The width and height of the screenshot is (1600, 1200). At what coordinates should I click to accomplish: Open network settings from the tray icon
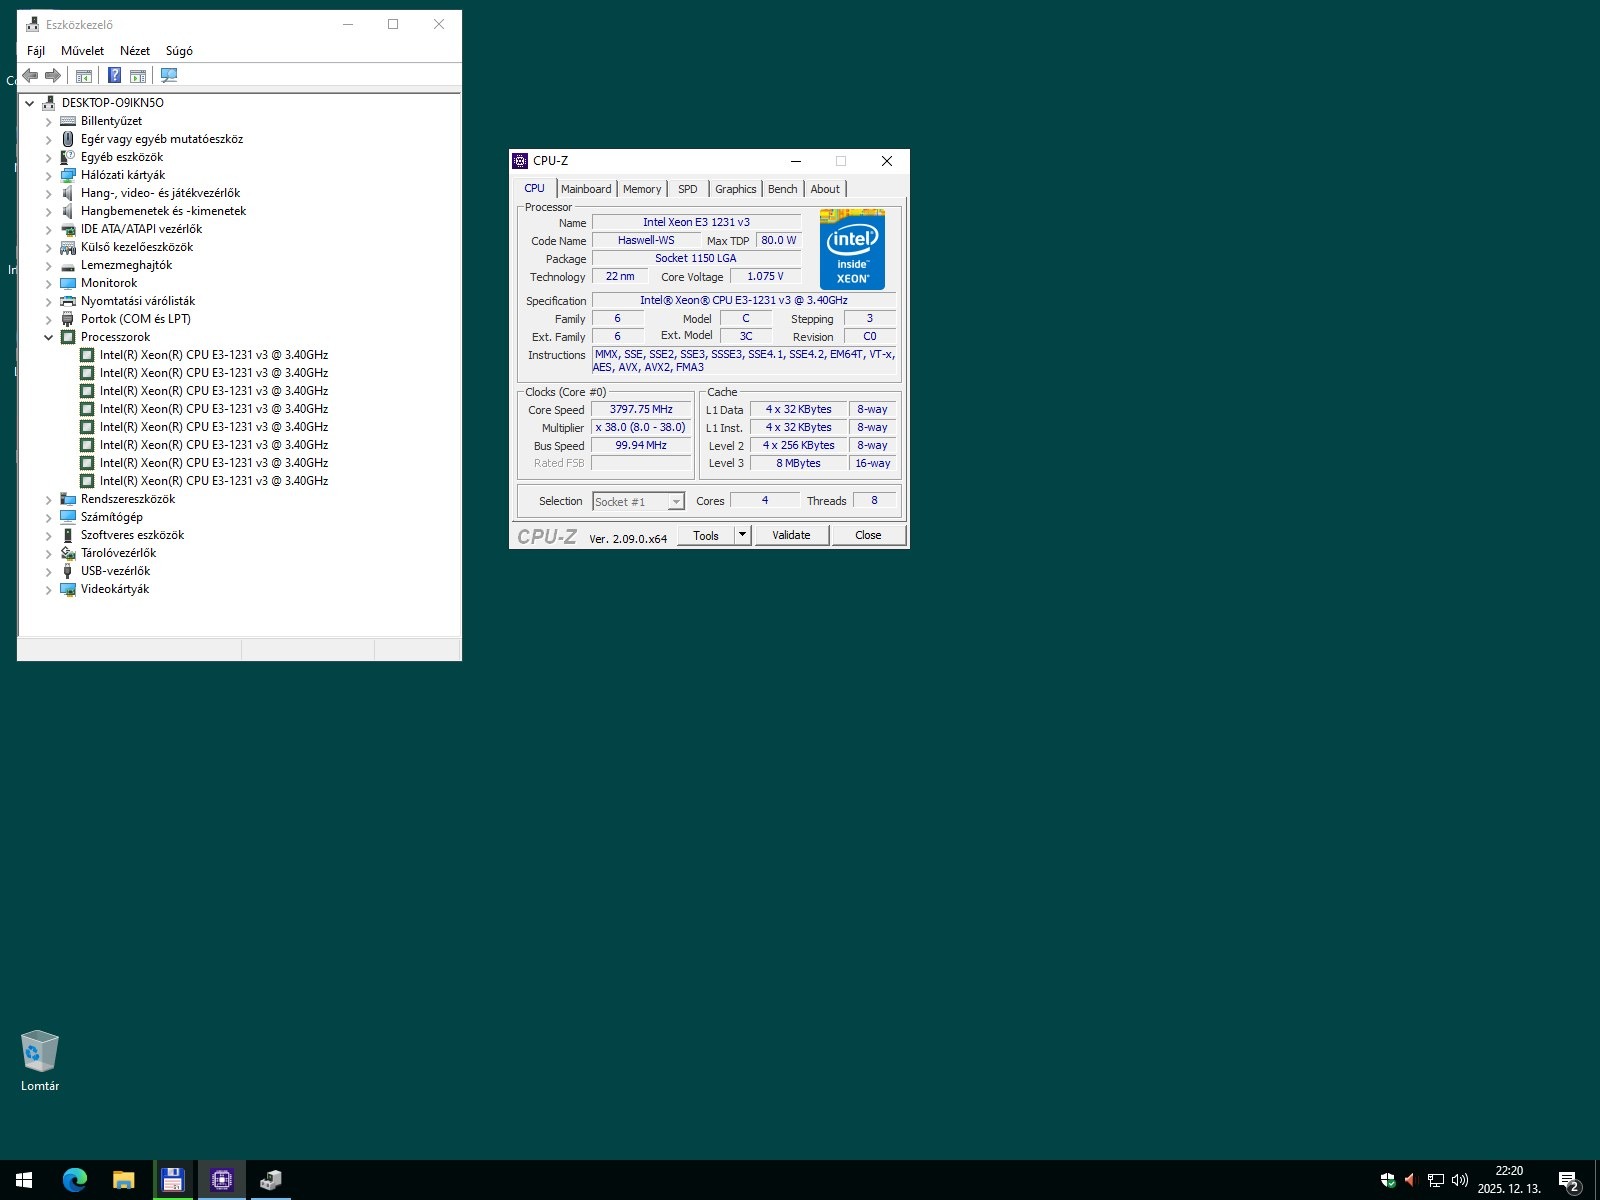[1435, 1180]
